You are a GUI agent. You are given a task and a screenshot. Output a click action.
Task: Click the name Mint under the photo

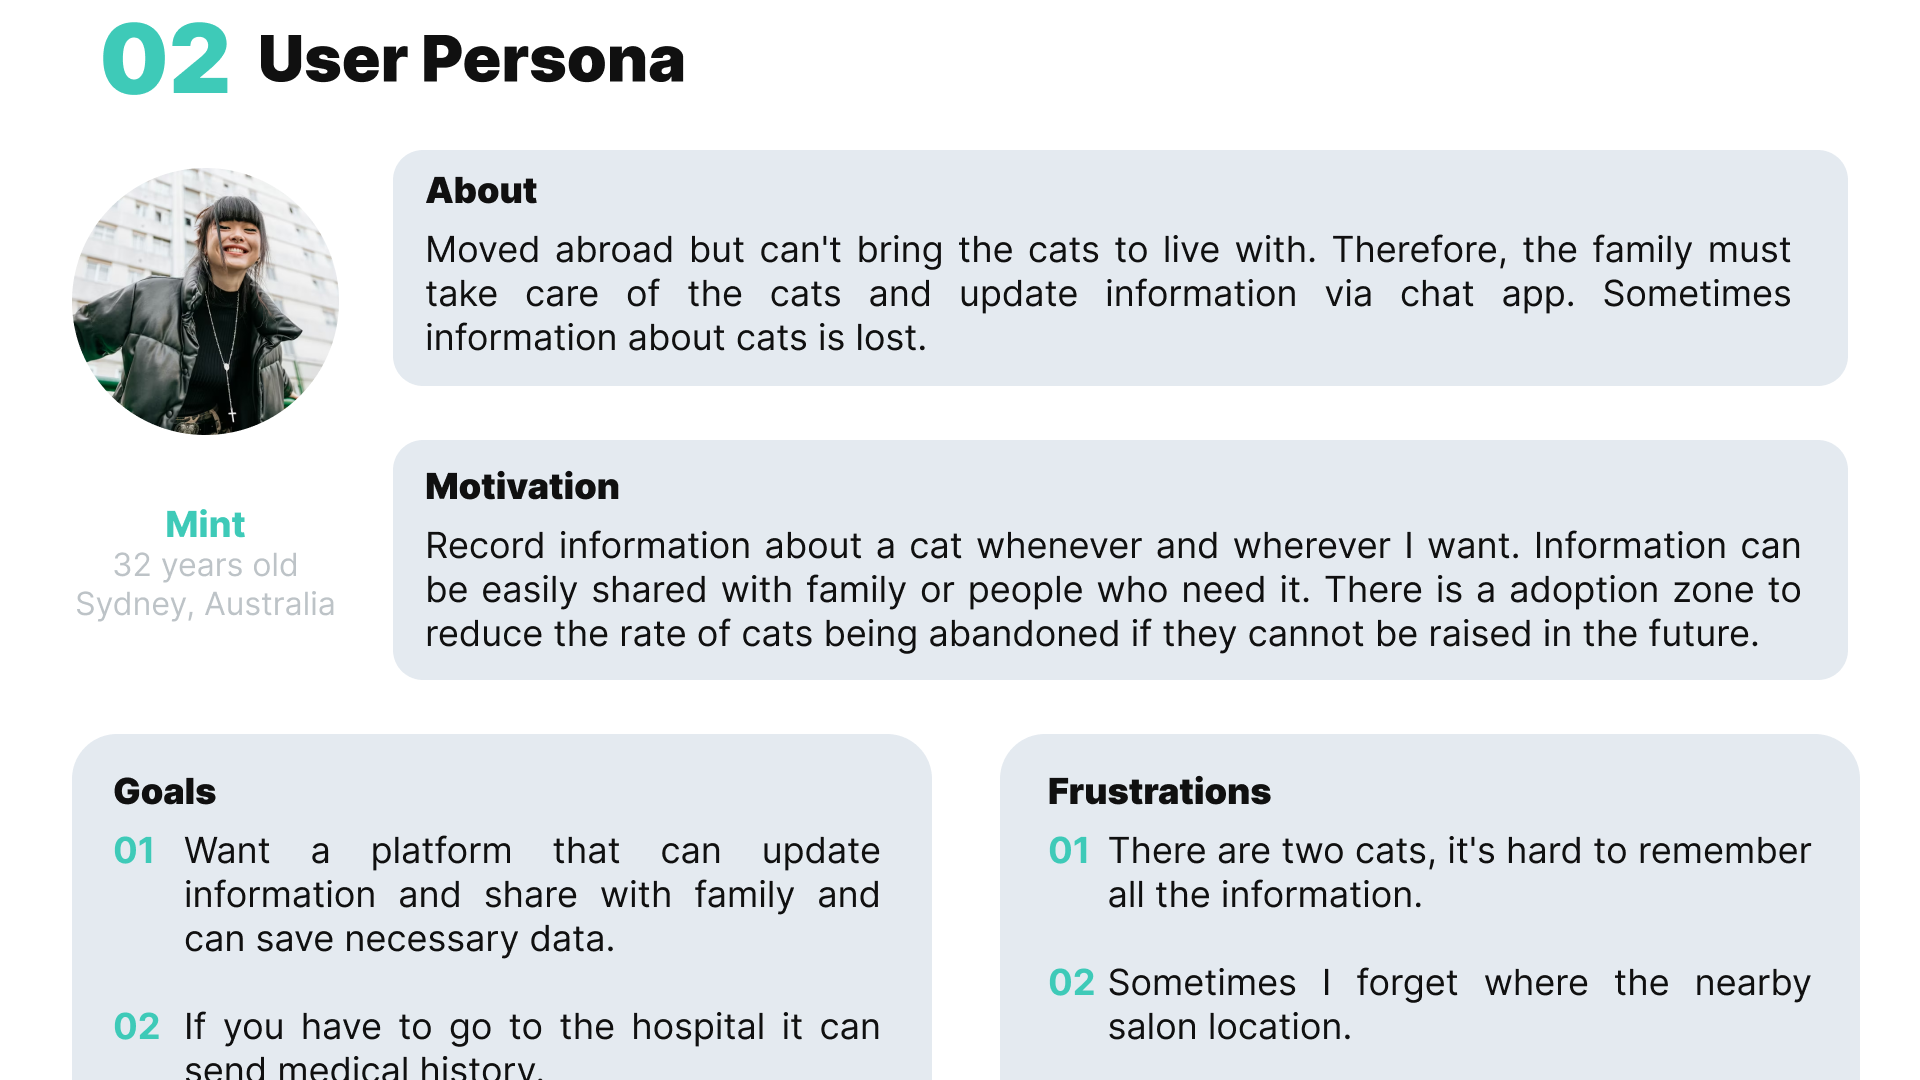pos(205,524)
